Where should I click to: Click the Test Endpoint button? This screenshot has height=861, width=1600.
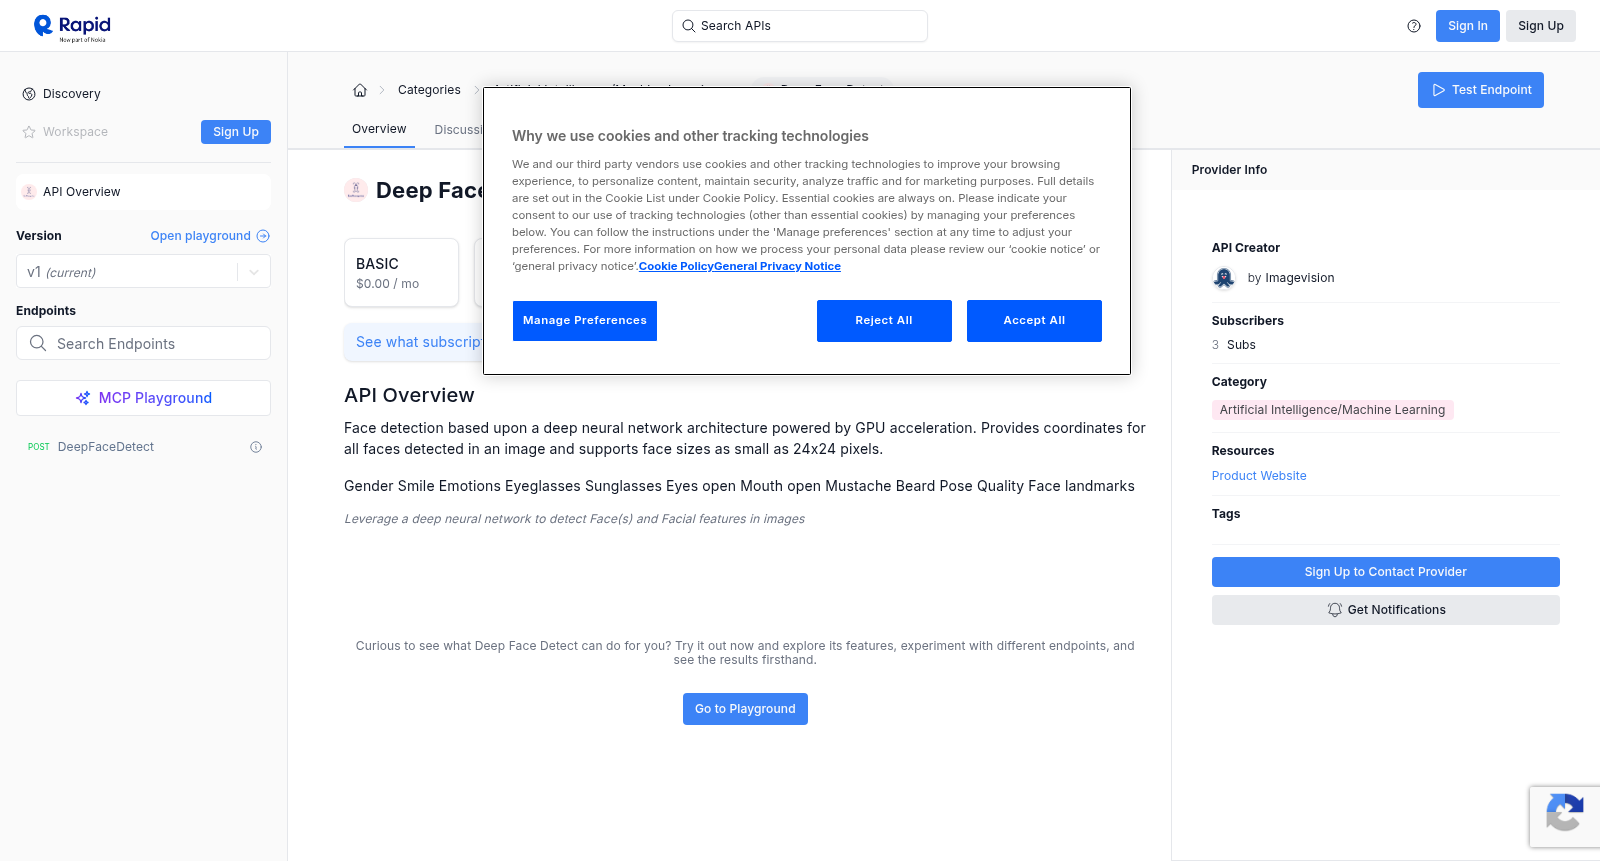[x=1481, y=90]
